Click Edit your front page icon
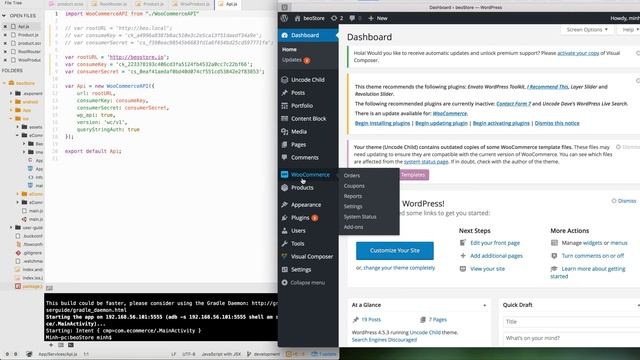The height and width of the screenshot is (360, 640). 463,243
